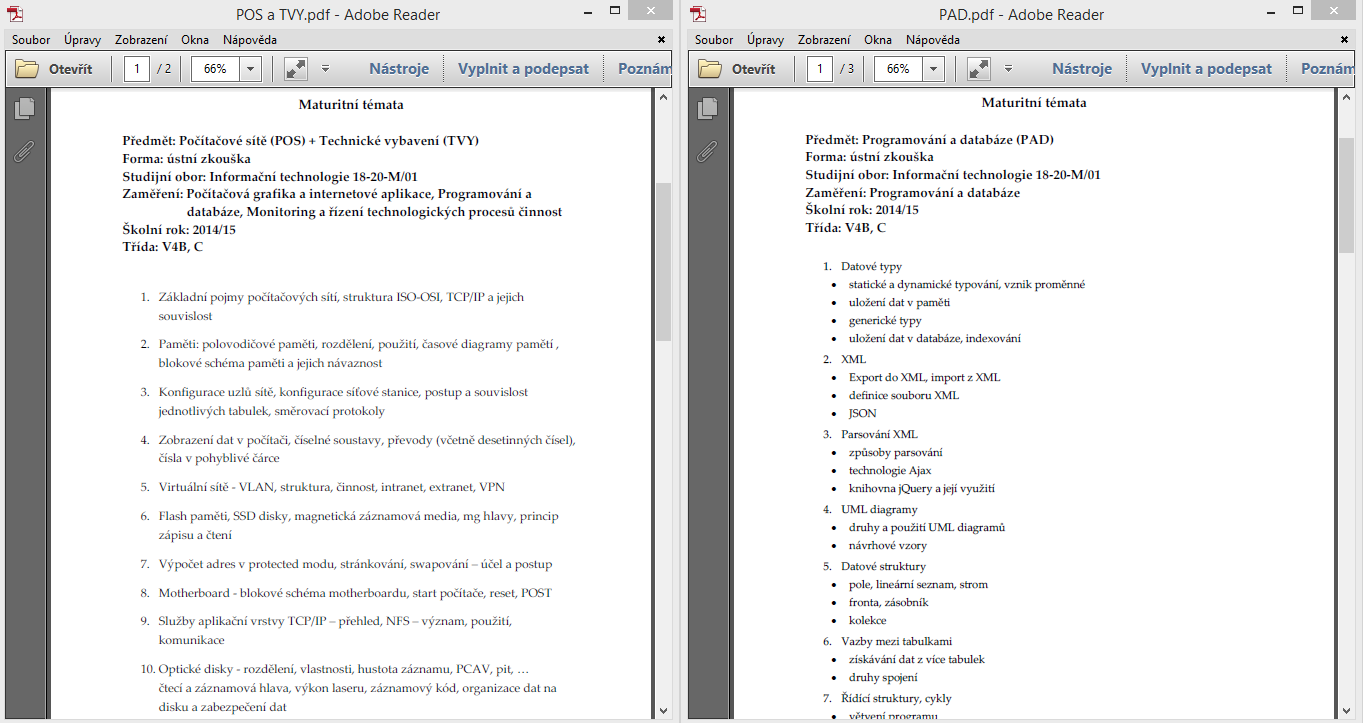Expand zoom dropdown in PAD.pdf window

click(933, 69)
